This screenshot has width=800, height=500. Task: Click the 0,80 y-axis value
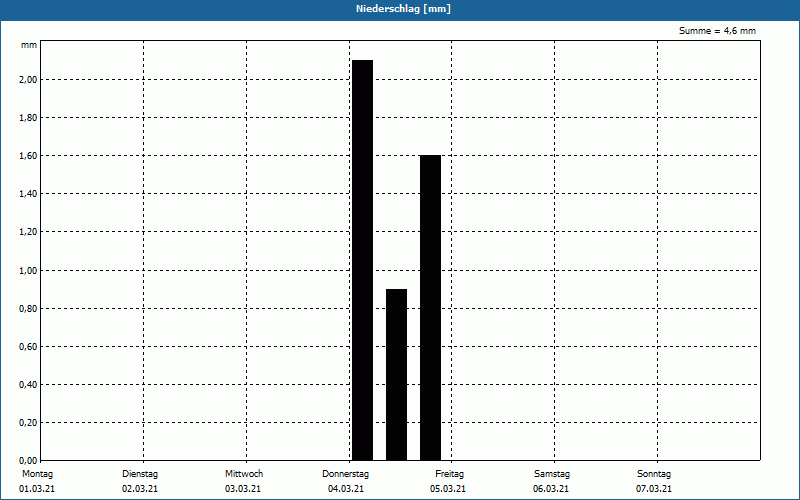[x=28, y=309]
